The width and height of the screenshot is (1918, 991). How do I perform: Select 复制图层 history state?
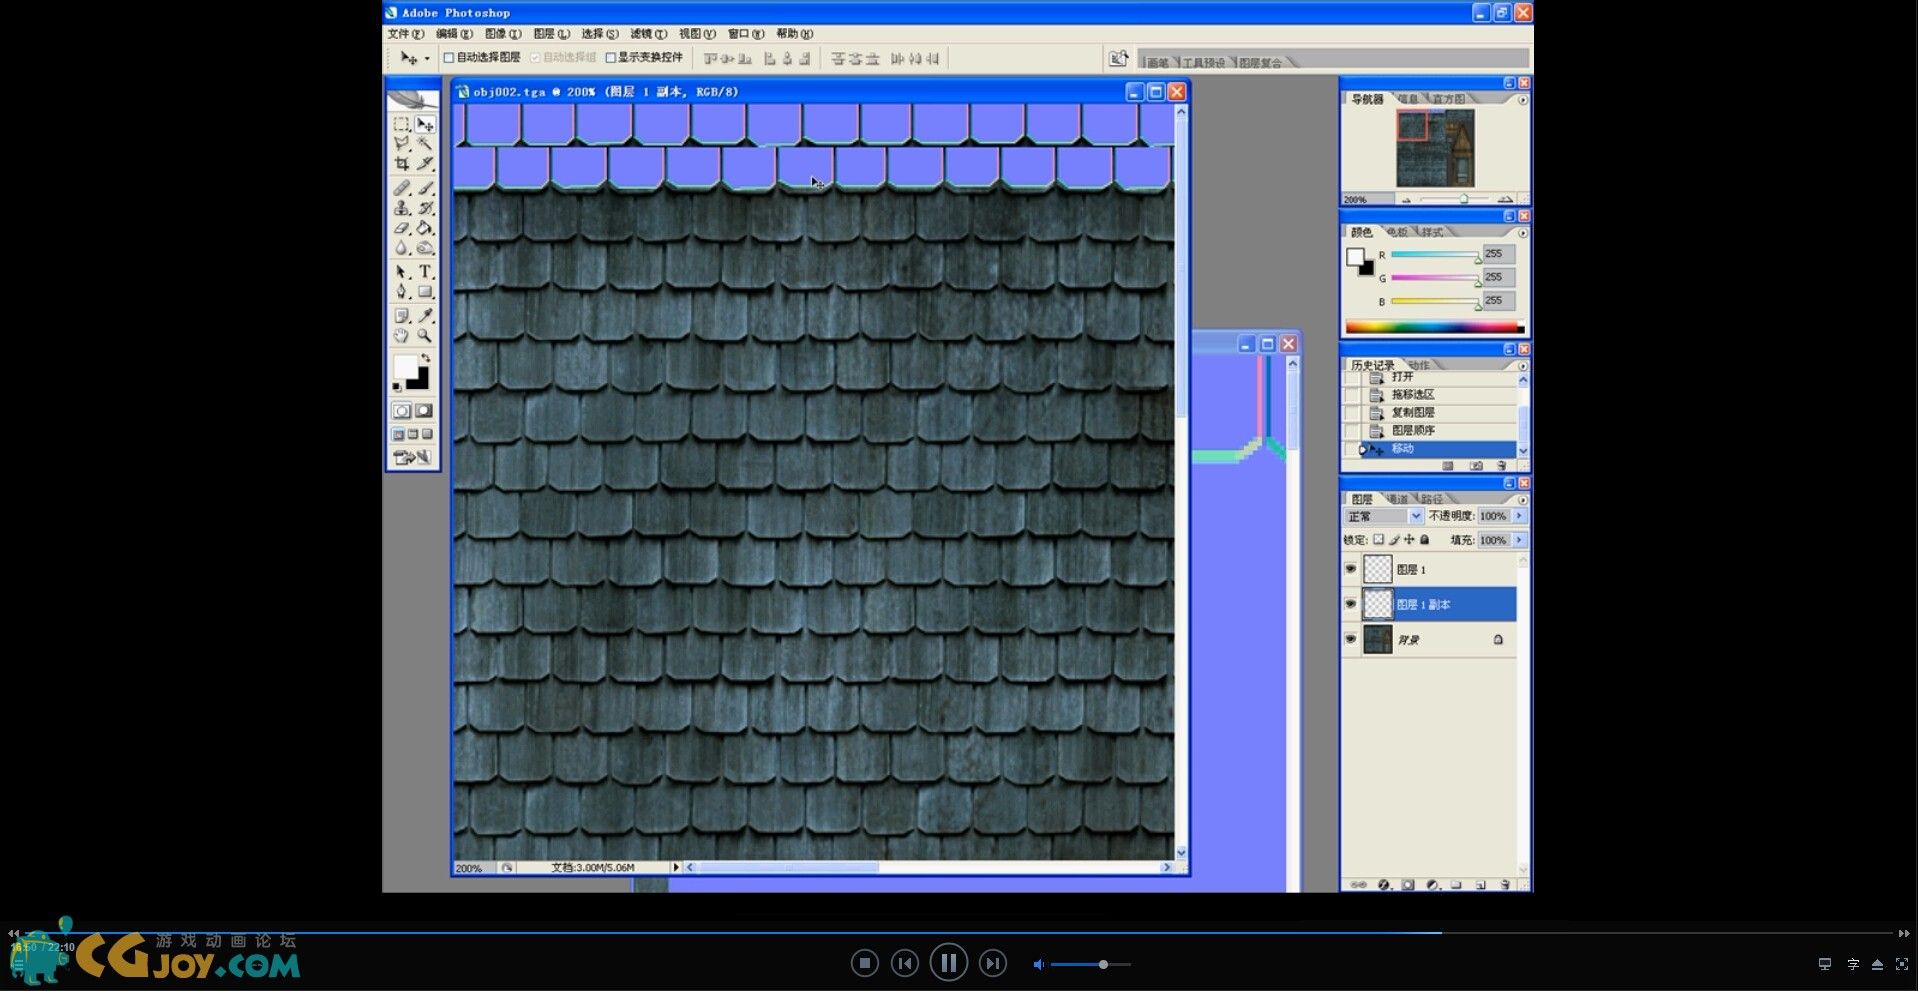coord(1413,412)
